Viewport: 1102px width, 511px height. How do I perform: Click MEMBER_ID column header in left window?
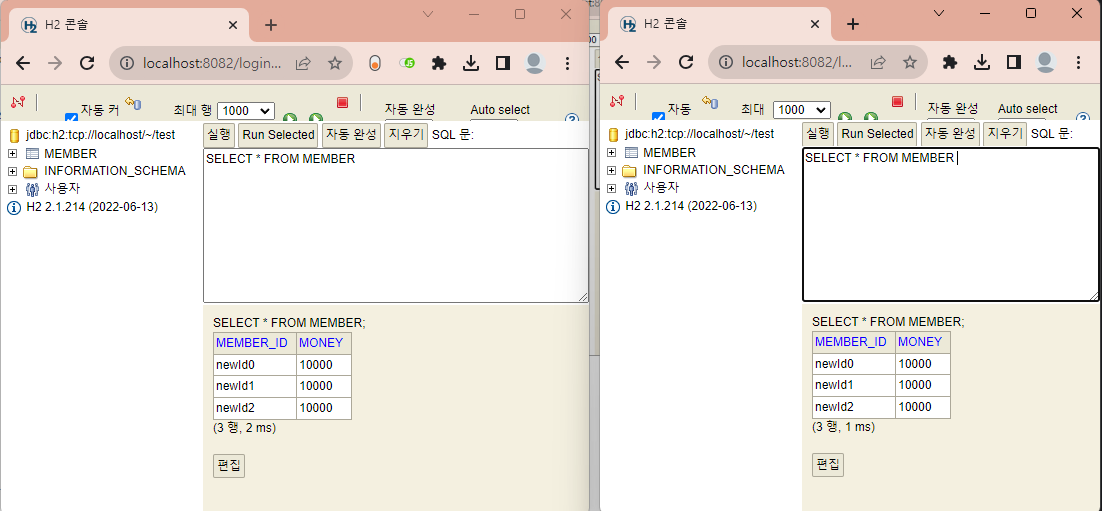click(x=255, y=344)
